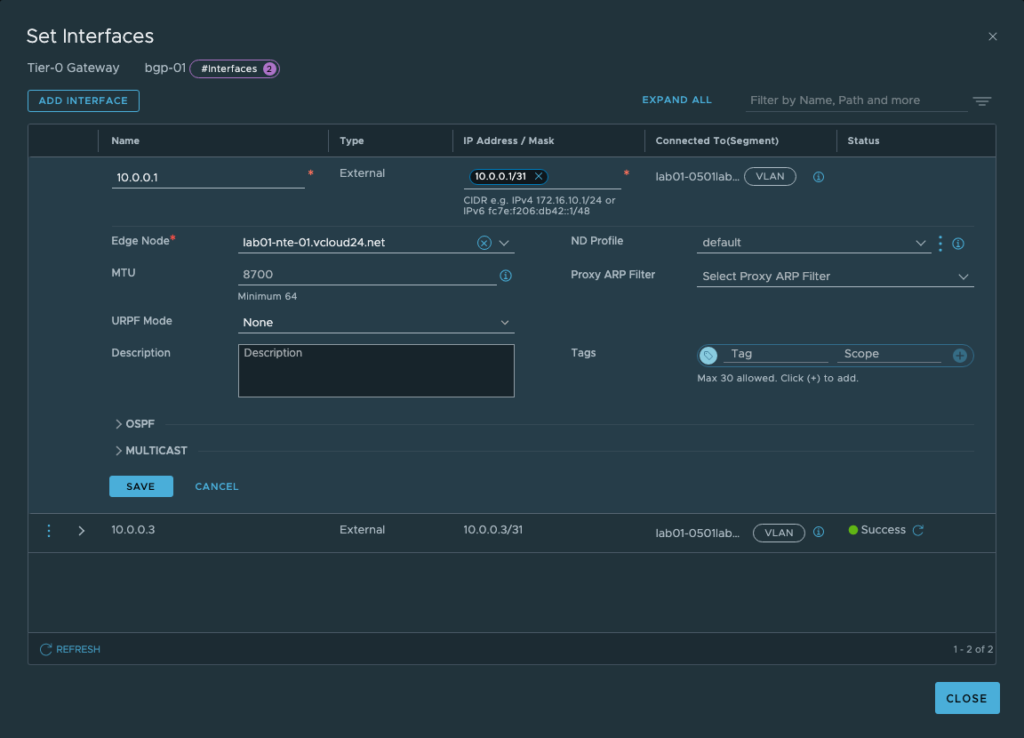This screenshot has width=1024, height=738.
Task: Expand the OSPF section
Action: click(134, 424)
